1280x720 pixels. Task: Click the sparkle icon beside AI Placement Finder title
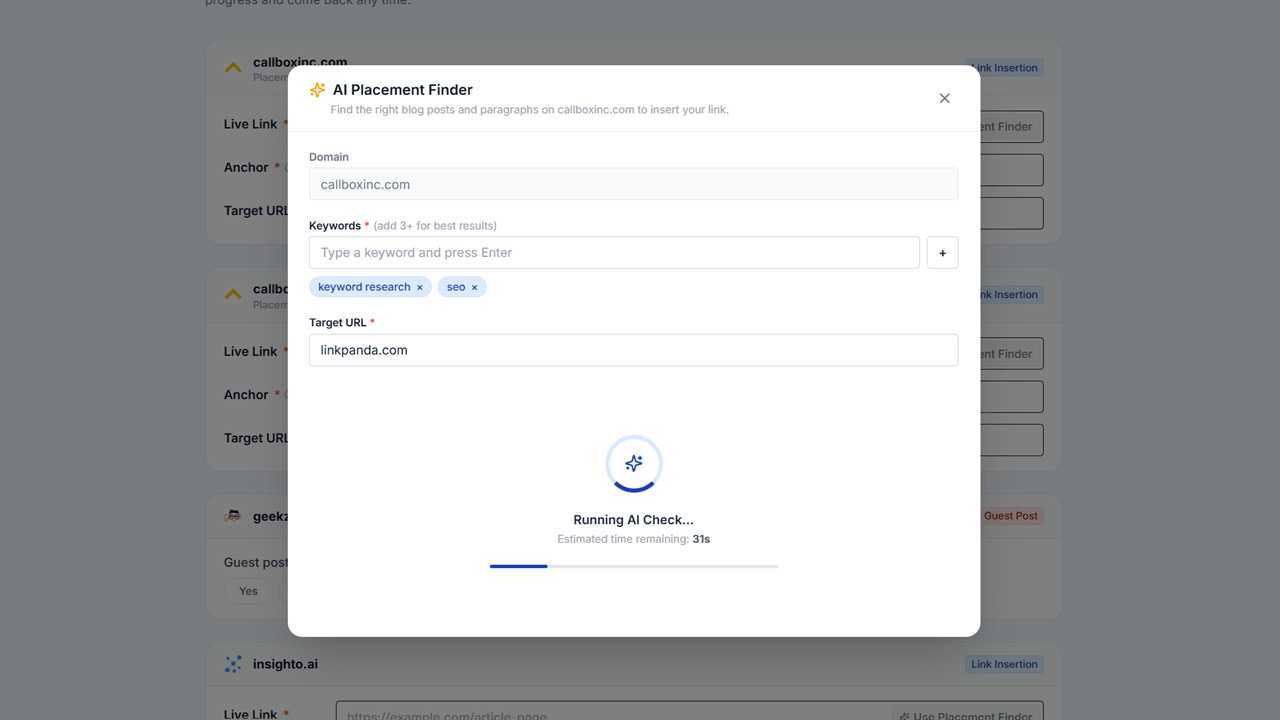[x=317, y=90]
